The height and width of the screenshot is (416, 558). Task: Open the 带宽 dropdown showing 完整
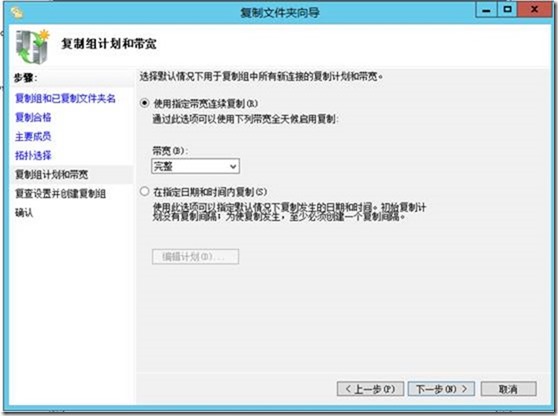coord(195,166)
